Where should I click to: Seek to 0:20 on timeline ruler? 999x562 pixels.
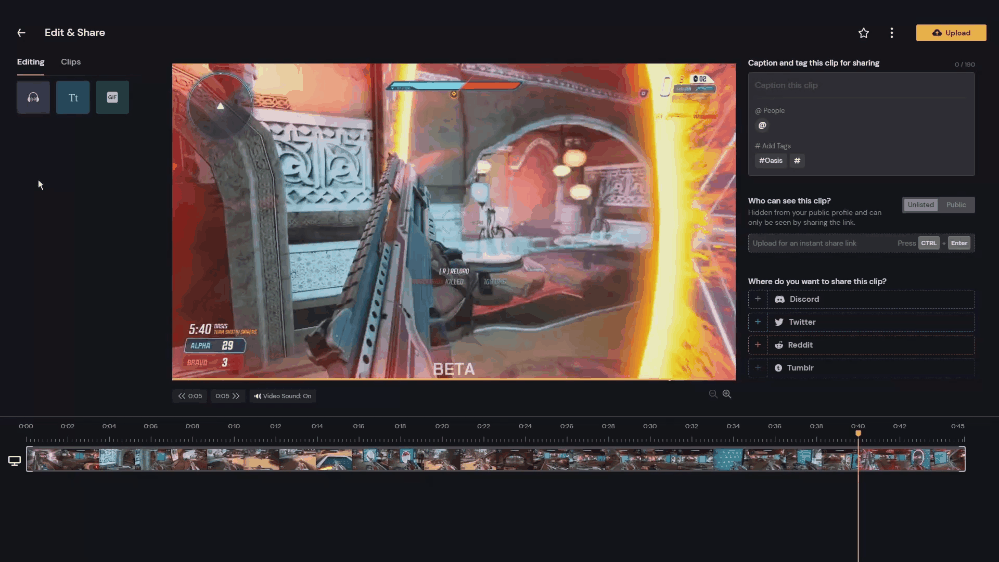[x=442, y=426]
